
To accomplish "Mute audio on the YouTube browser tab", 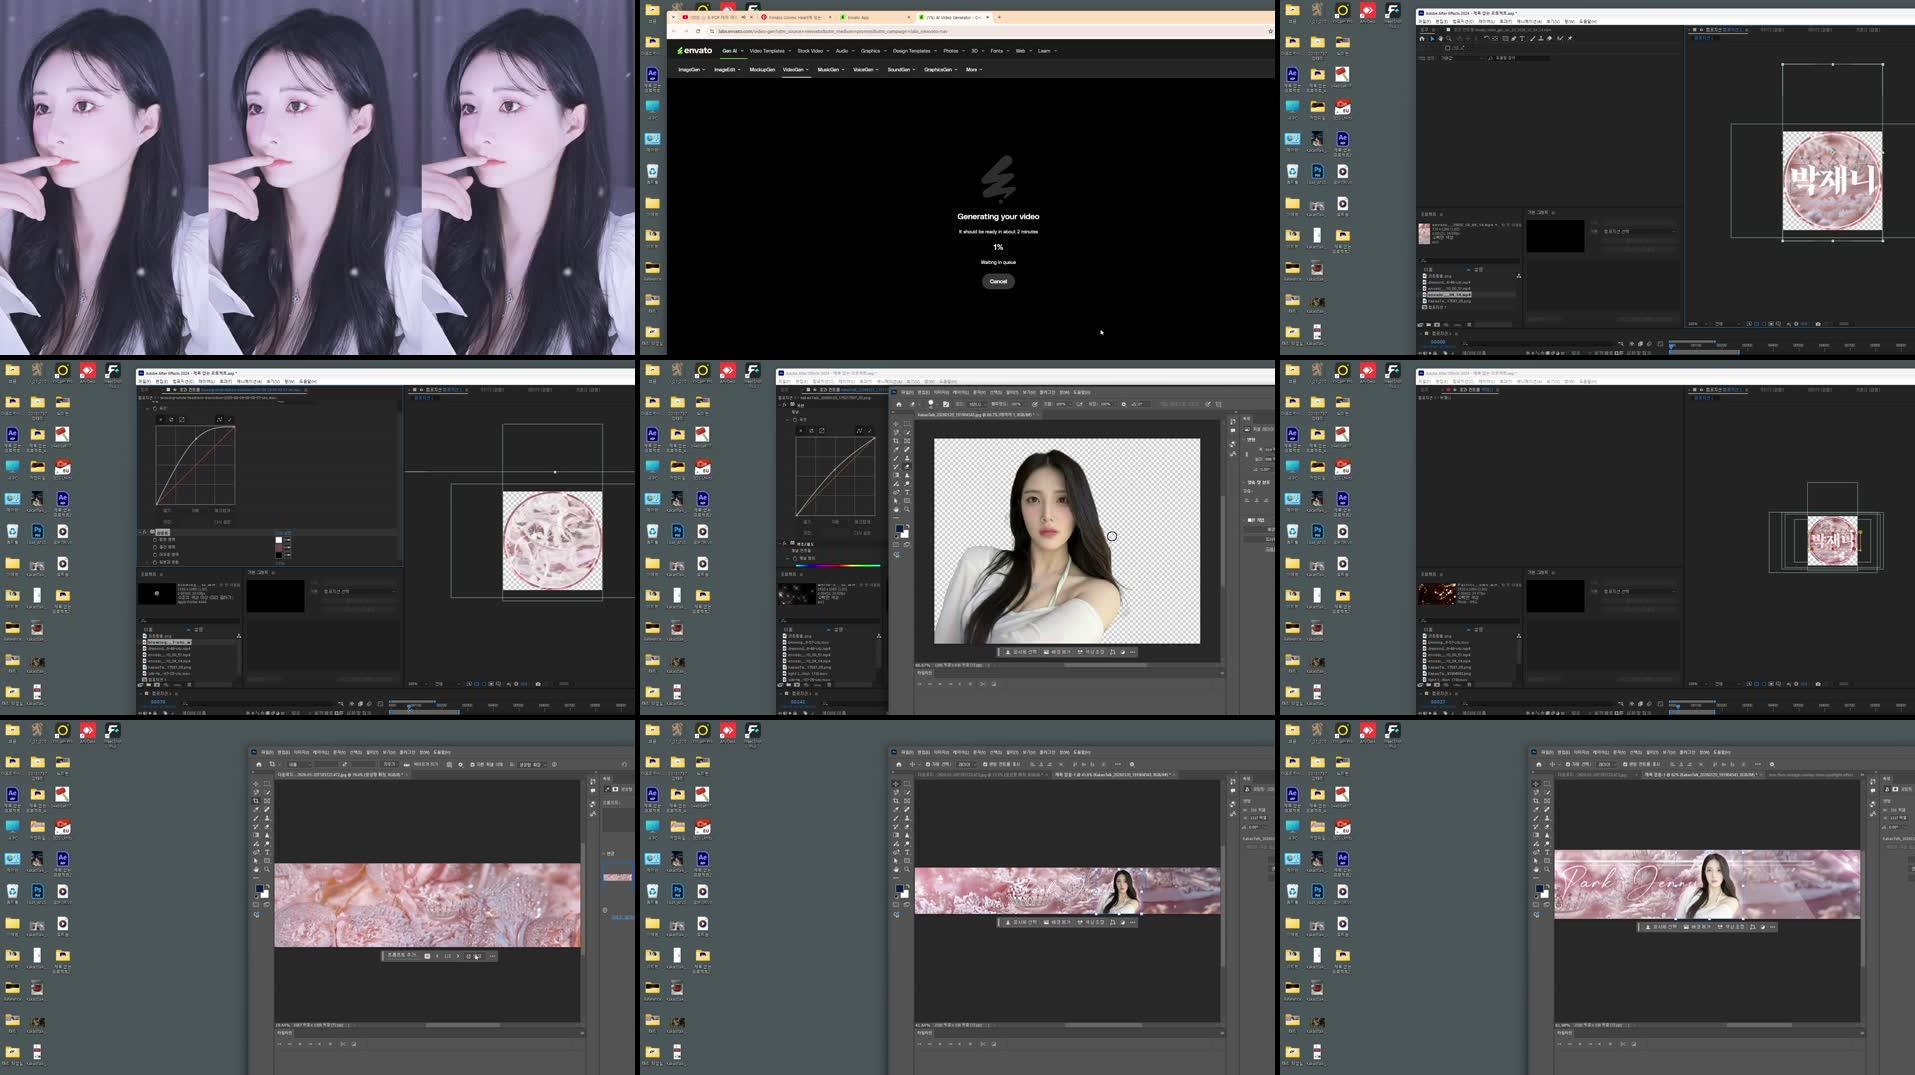I will pos(744,16).
